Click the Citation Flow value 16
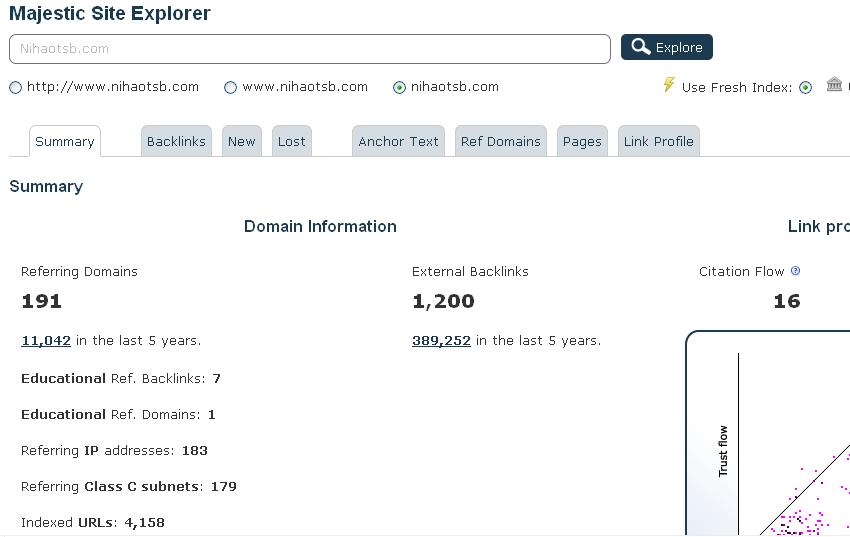 click(x=787, y=301)
